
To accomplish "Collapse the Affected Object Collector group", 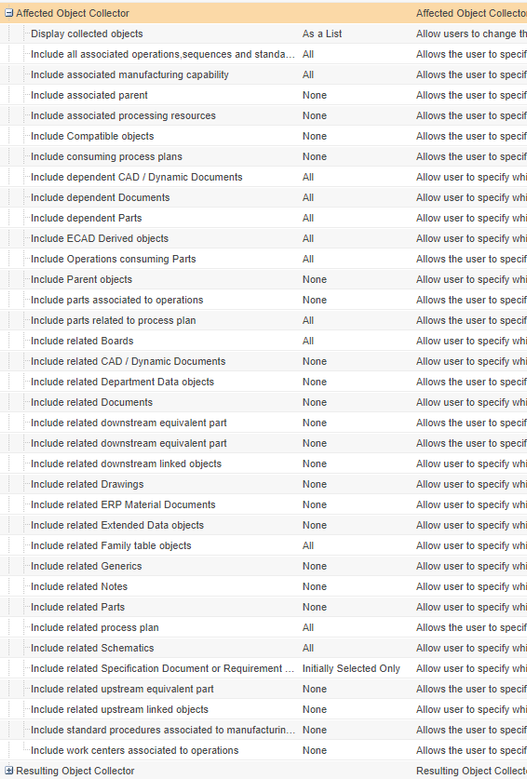I will [9, 13].
